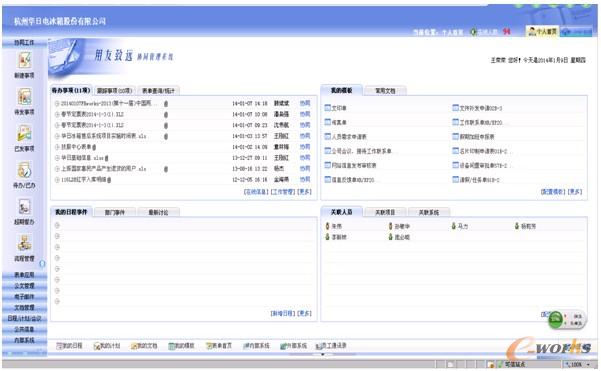Open 我的日程 in the bottom shortcut bar
The height and width of the screenshot is (371, 601).
(x=69, y=346)
